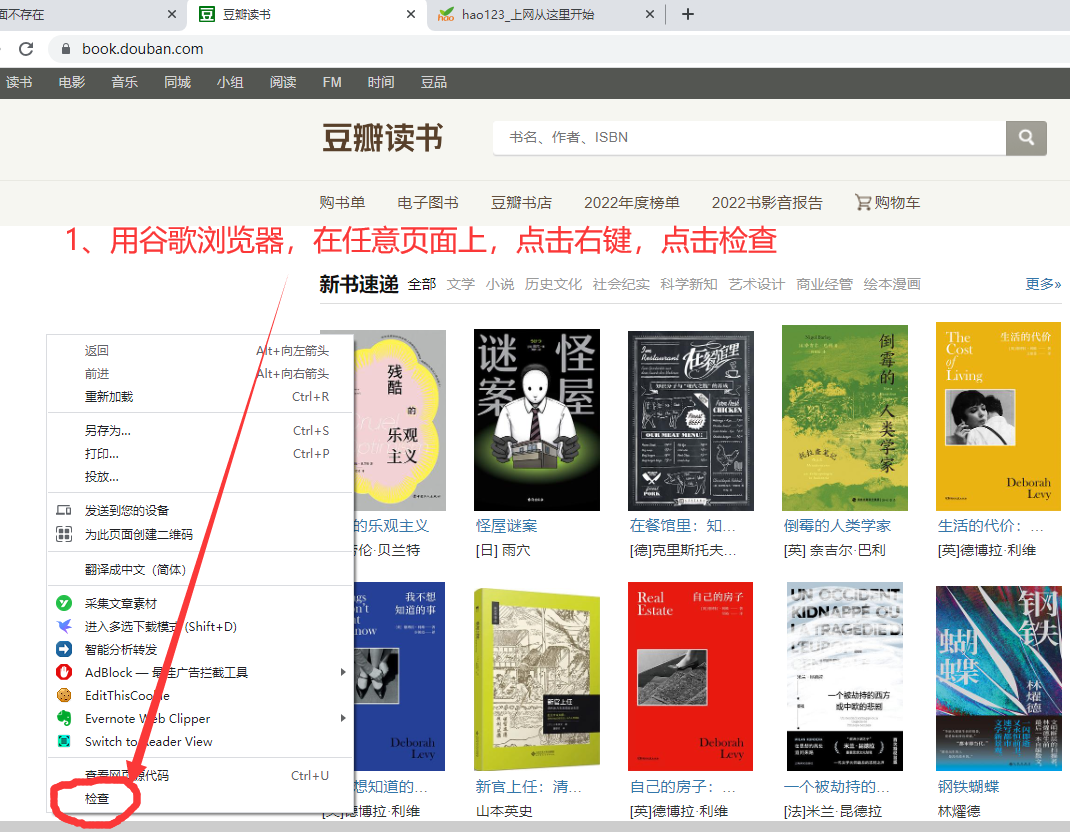Click the AdBlock red stop-hand icon

[x=63, y=672]
